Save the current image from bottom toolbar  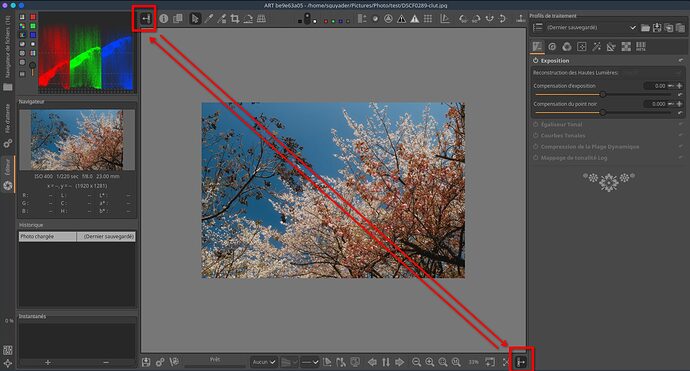tap(146, 362)
